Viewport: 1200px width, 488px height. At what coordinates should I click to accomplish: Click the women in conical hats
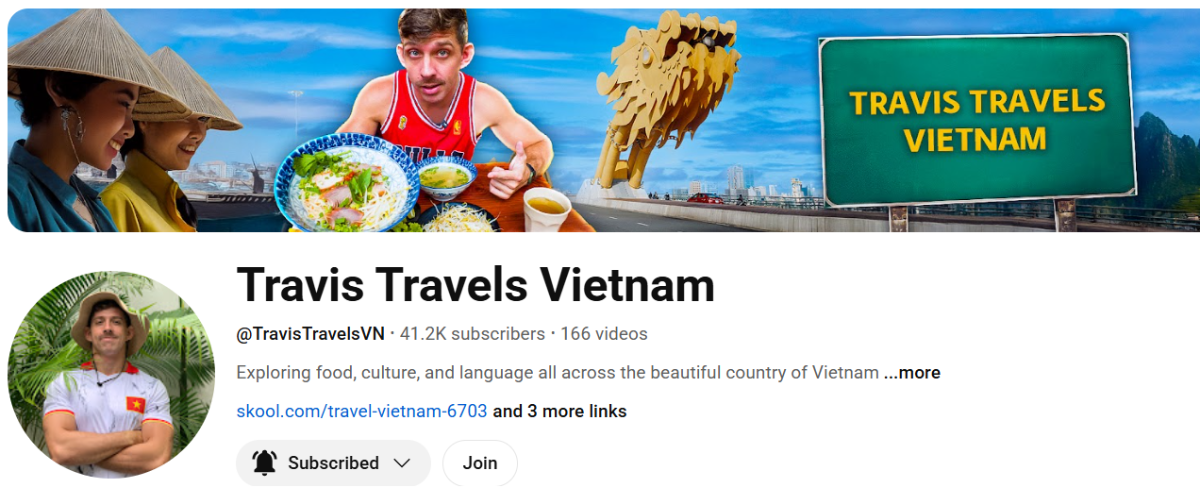point(120,120)
